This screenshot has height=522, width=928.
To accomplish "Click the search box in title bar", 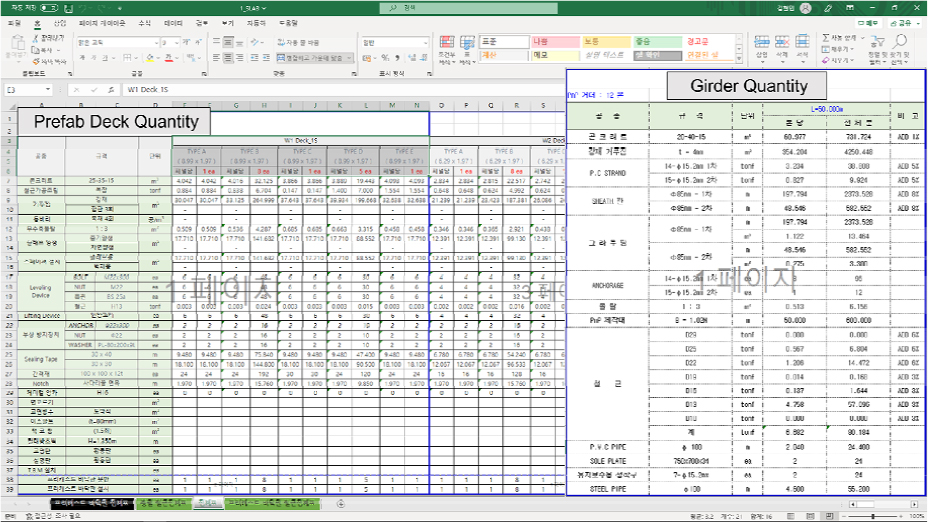I will coord(468,8).
